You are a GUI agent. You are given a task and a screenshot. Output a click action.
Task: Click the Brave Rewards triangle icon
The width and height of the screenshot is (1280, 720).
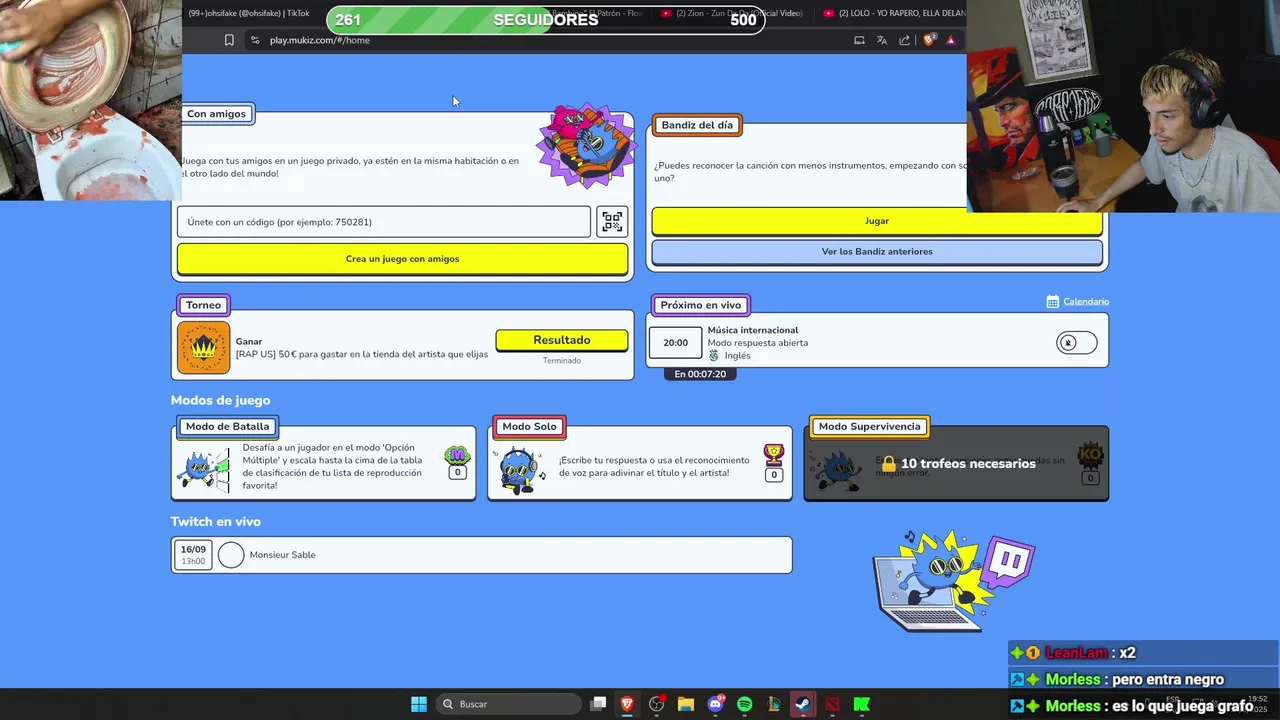(x=951, y=40)
